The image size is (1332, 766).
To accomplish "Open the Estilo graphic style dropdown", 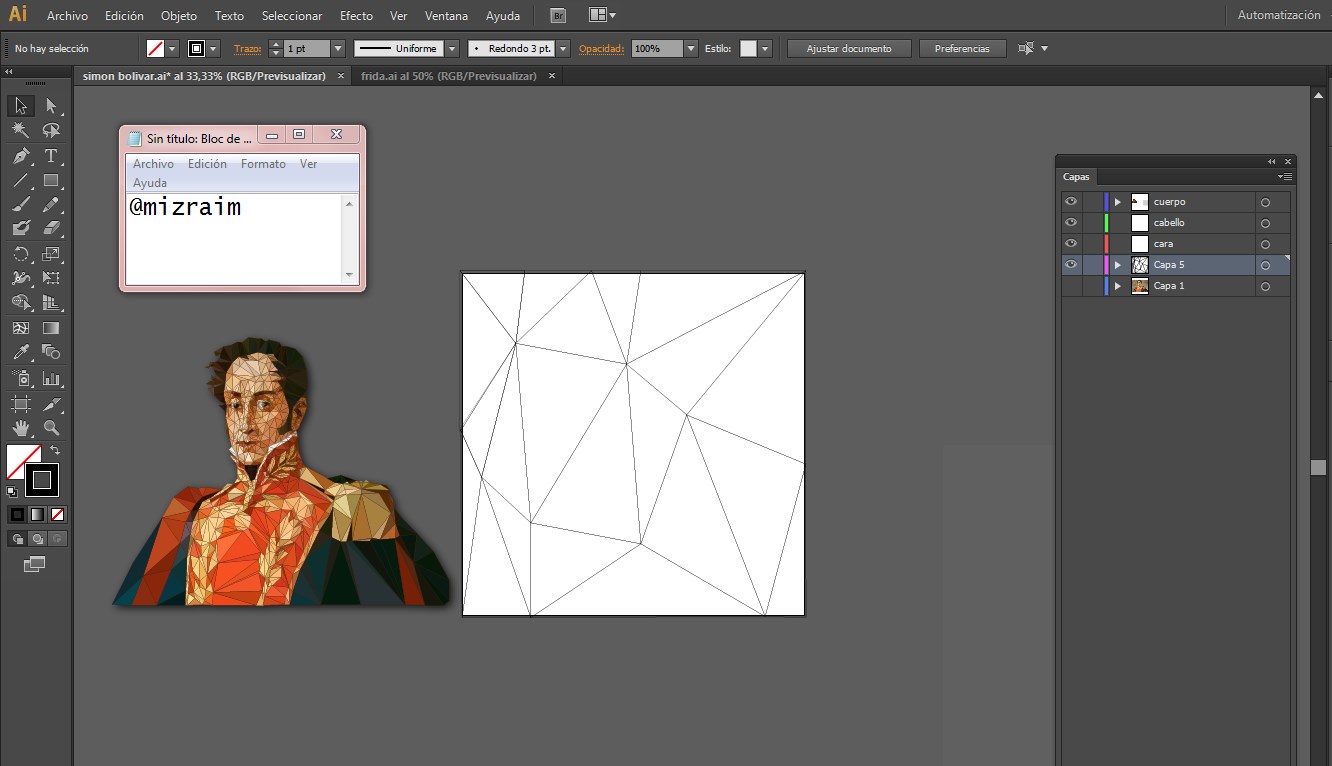I will pos(766,48).
